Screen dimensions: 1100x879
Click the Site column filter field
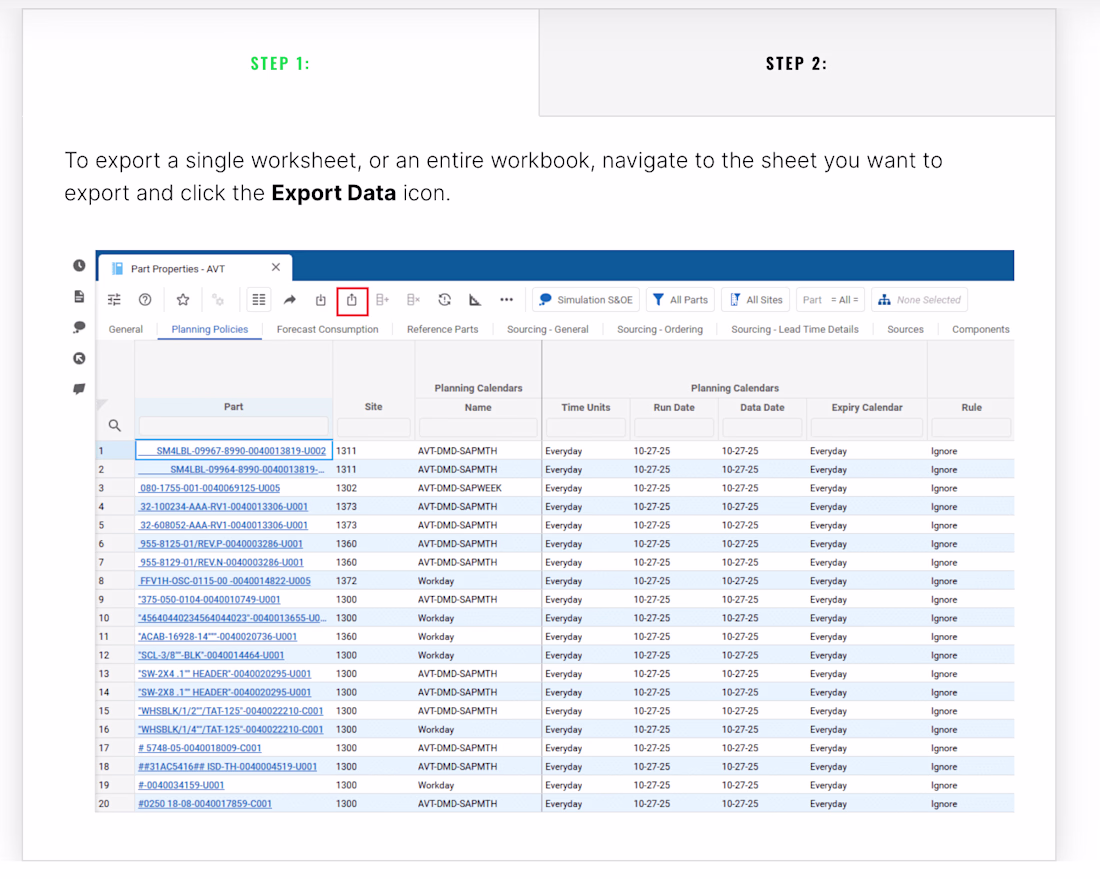click(x=373, y=427)
